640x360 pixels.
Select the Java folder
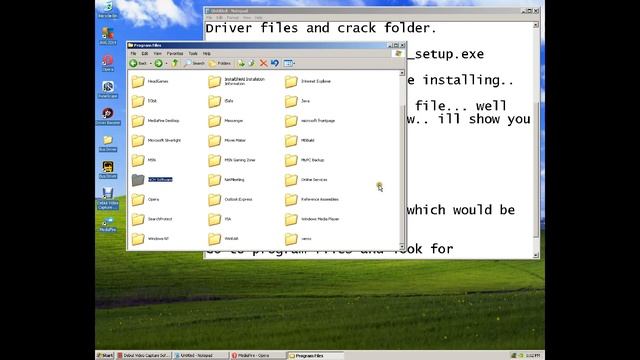click(x=297, y=101)
